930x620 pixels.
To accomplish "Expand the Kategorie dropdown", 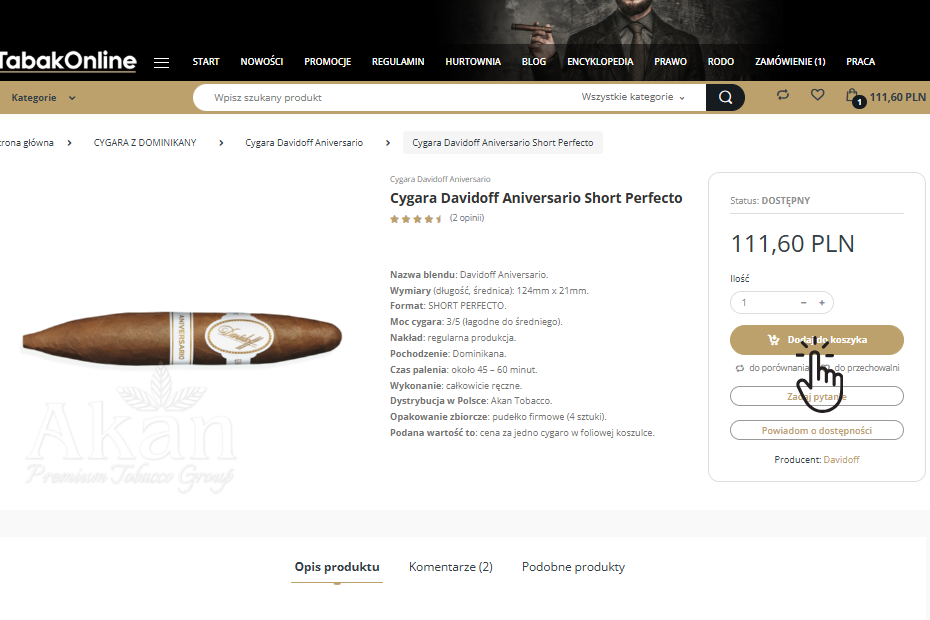I will pyautogui.click(x=43, y=98).
